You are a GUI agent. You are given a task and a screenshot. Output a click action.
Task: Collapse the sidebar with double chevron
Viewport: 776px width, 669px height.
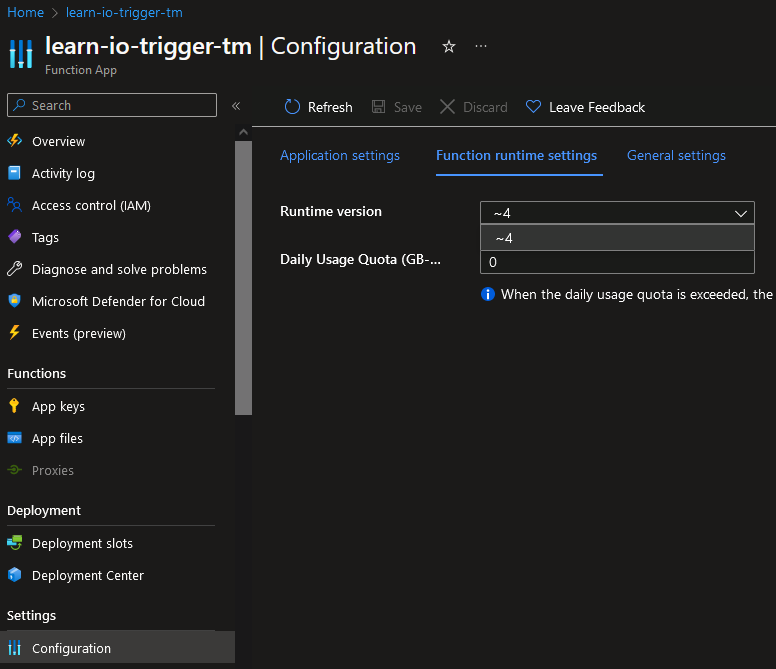(236, 105)
